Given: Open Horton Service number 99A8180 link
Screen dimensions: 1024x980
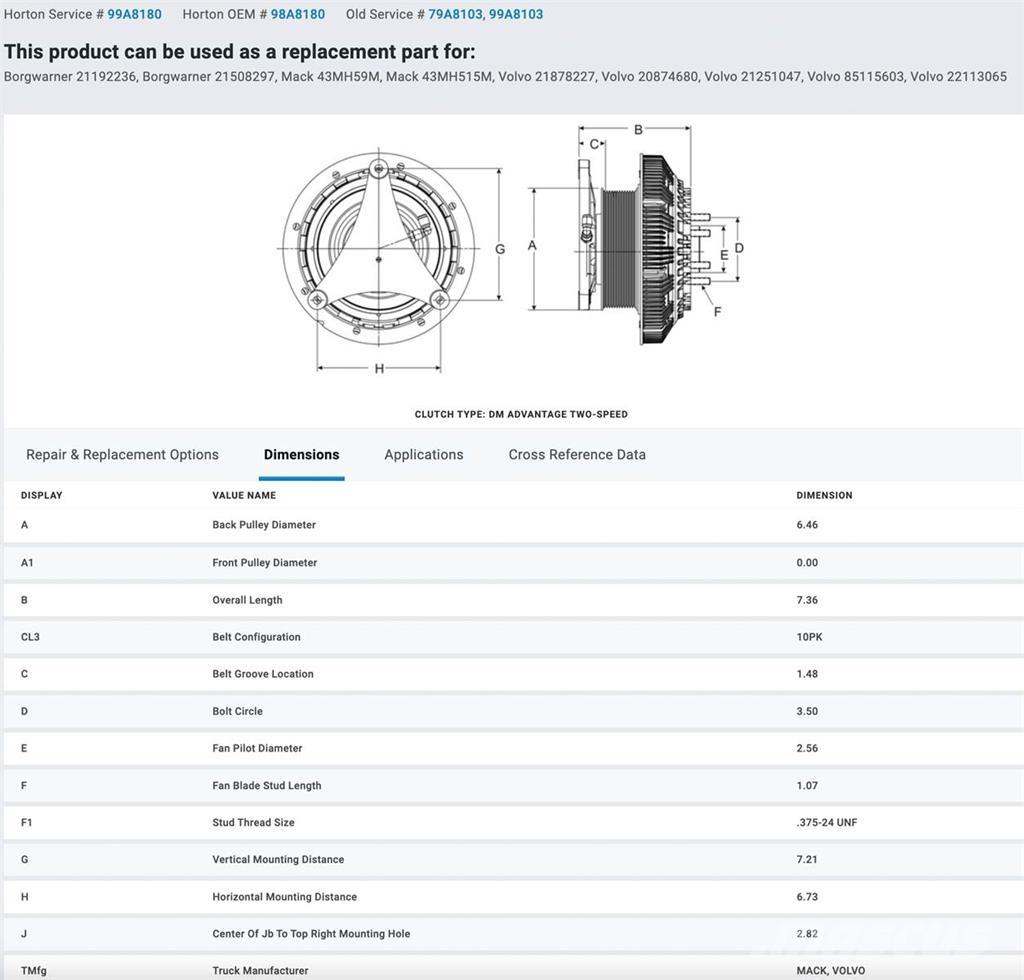Looking at the screenshot, I should point(134,14).
